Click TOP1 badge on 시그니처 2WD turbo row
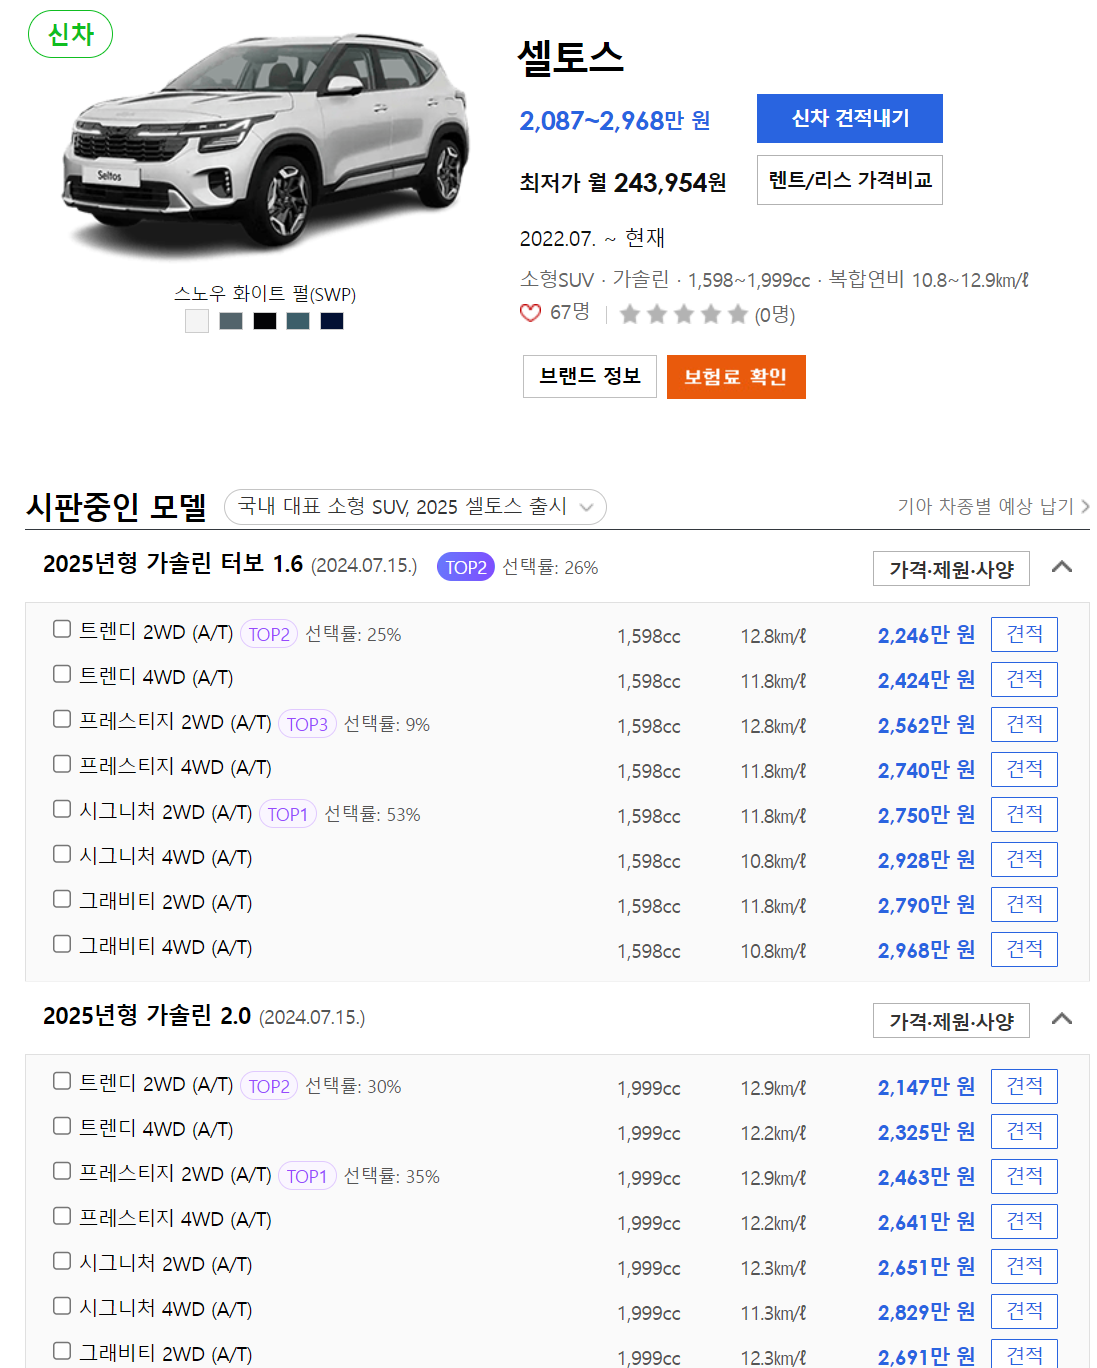The width and height of the screenshot is (1097, 1368). click(288, 814)
